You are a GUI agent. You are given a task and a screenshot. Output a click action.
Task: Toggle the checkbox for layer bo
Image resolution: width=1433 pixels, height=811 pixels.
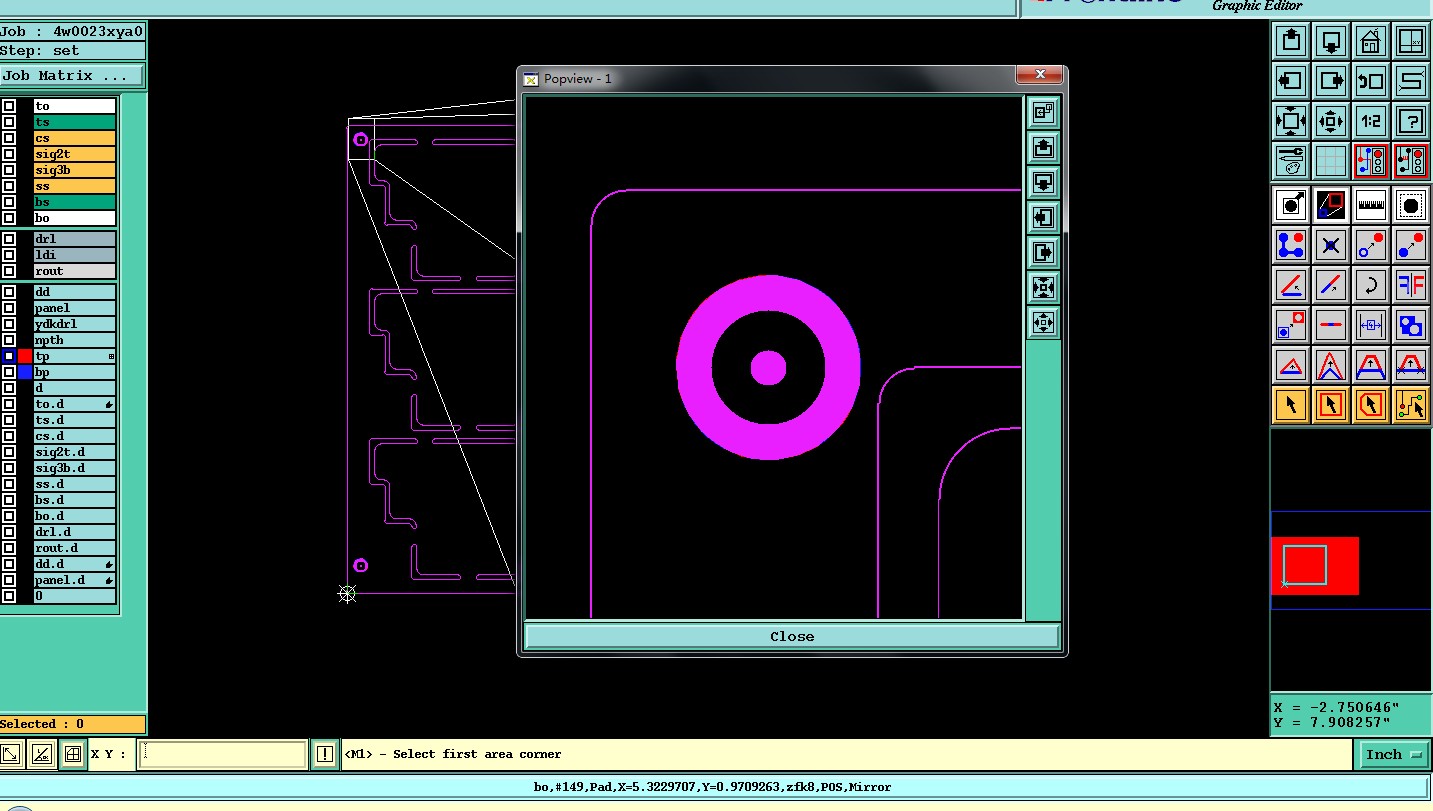[x=8, y=218]
